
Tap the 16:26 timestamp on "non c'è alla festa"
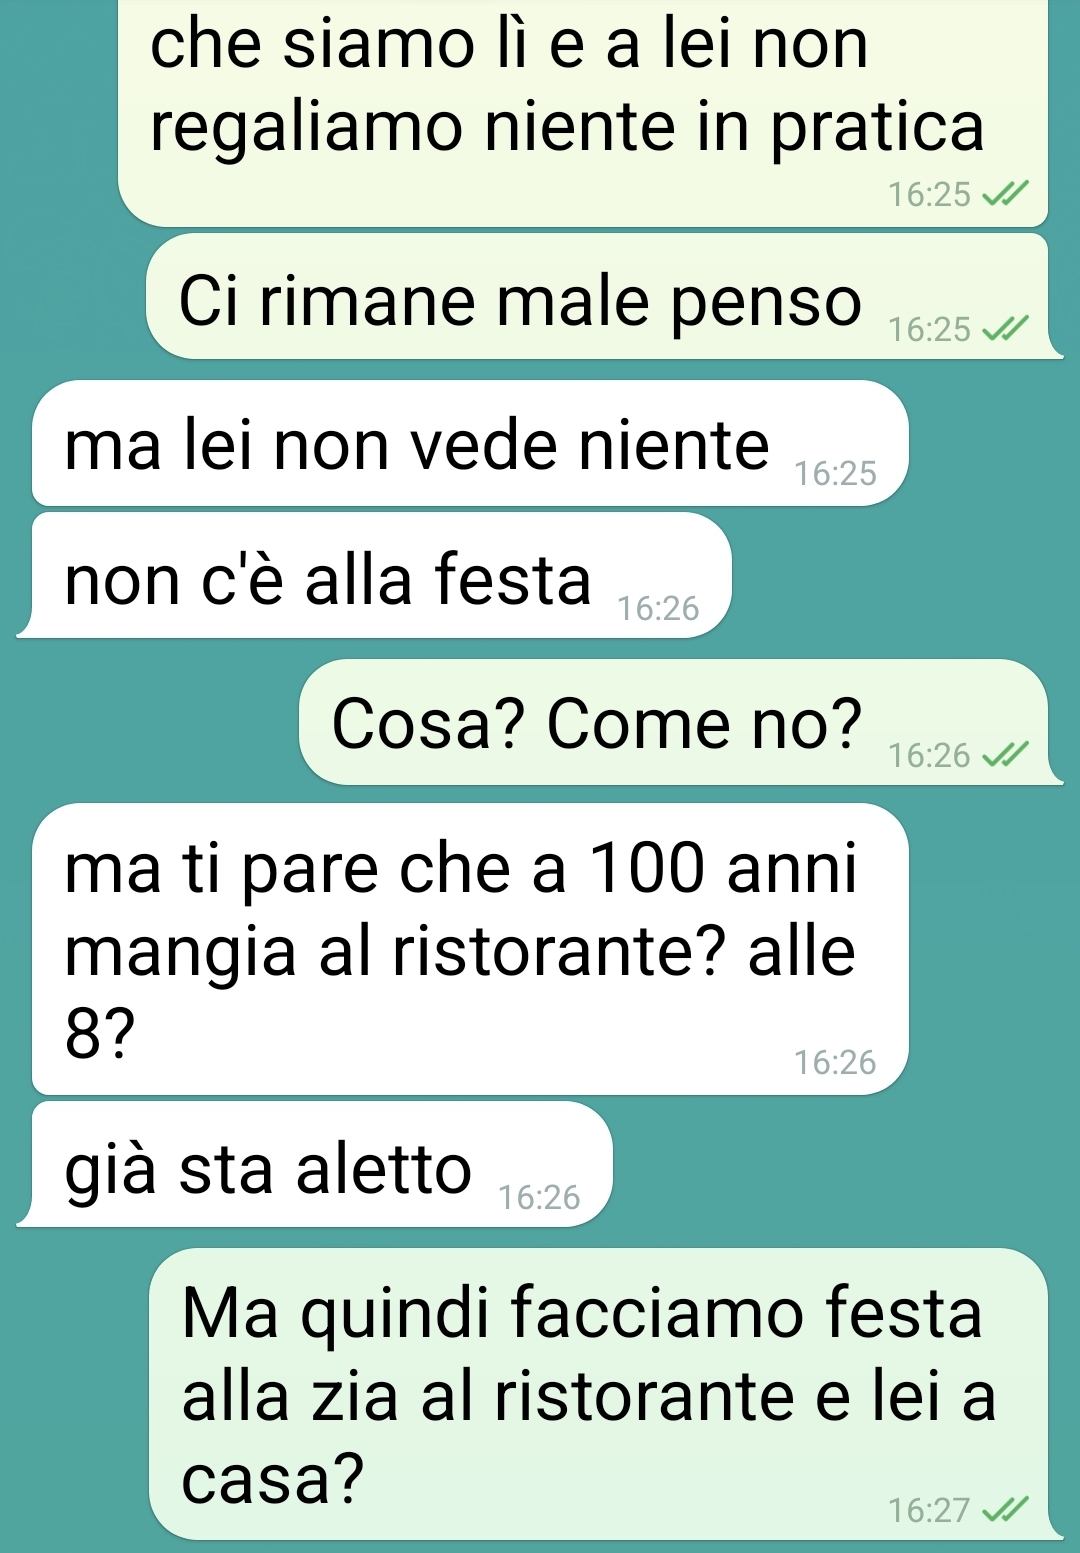[658, 608]
